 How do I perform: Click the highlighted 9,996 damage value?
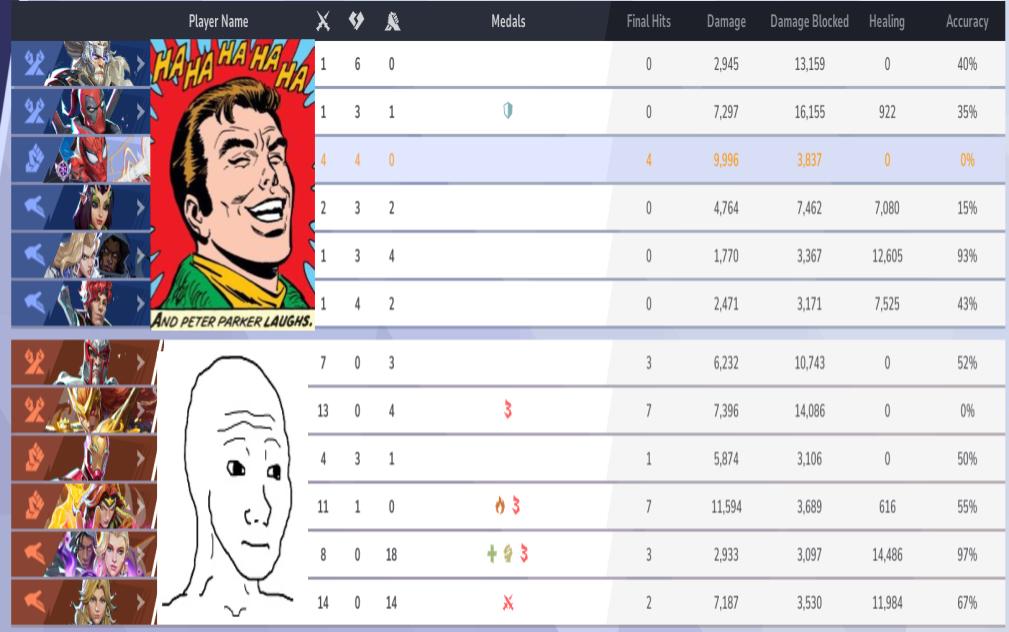pos(726,160)
